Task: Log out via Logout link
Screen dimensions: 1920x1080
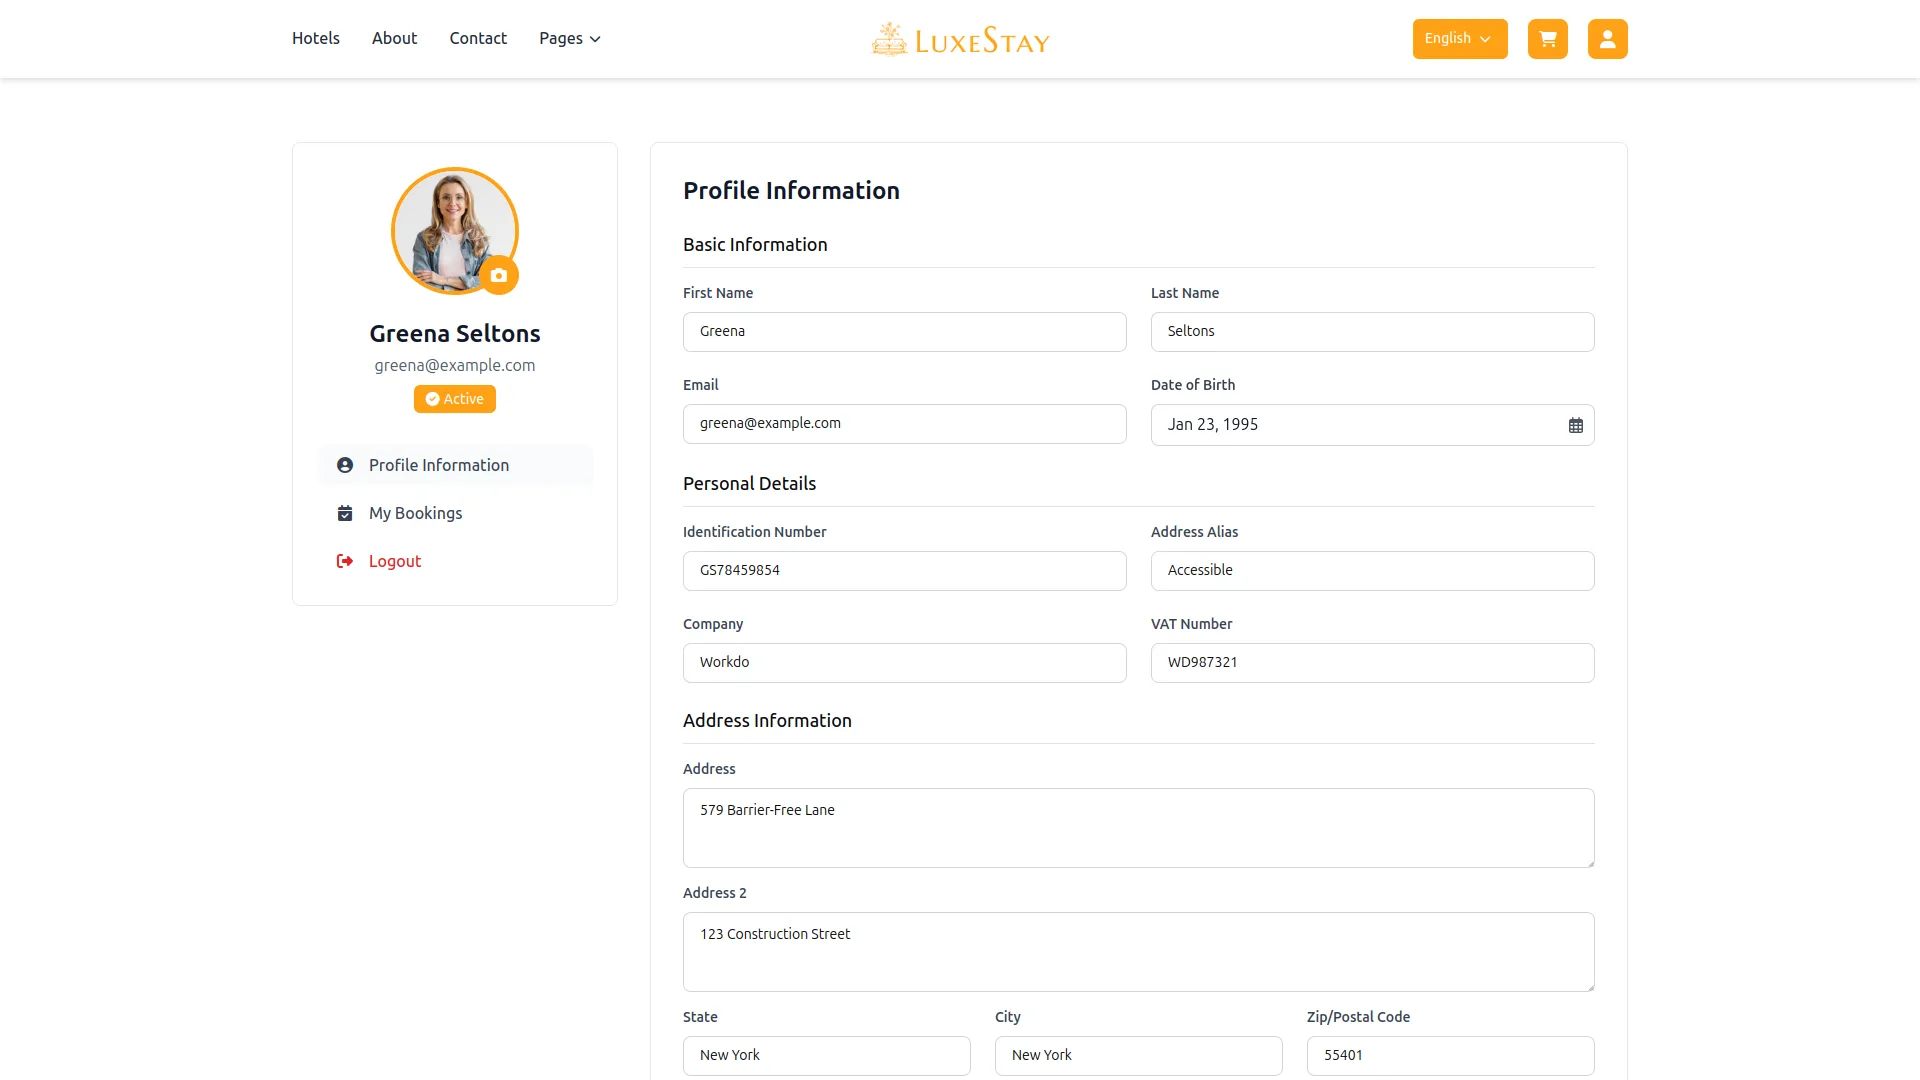Action: pos(456,561)
